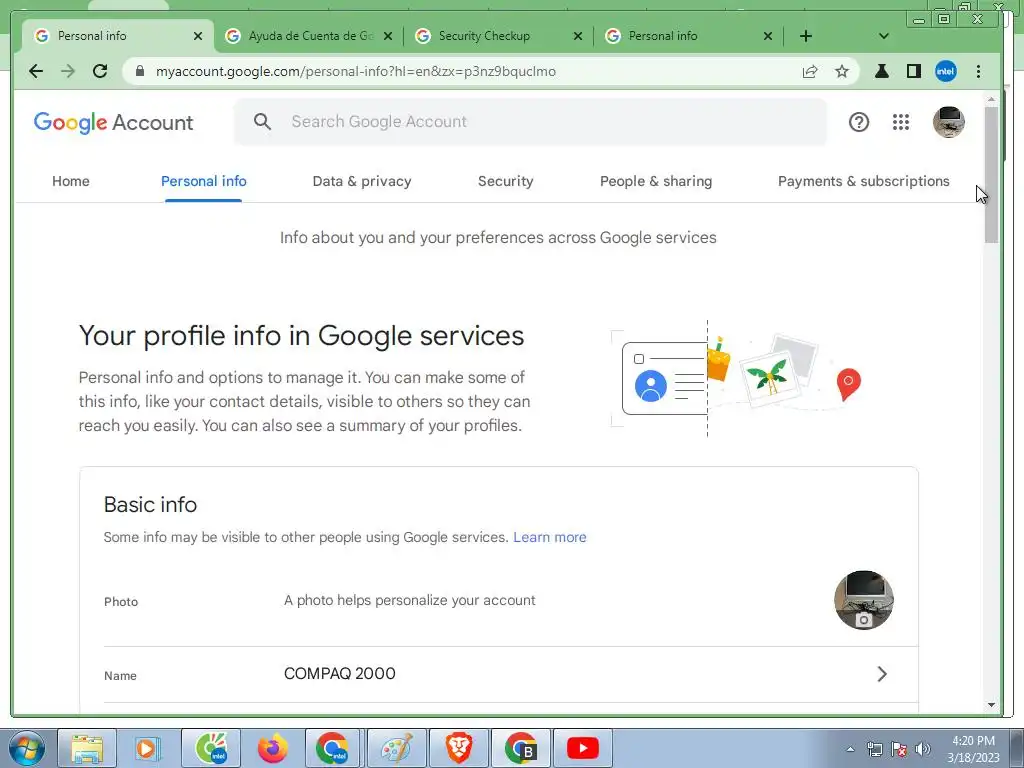Open the Paint app in taskbar
Viewport: 1024px width, 768px height.
[x=396, y=748]
